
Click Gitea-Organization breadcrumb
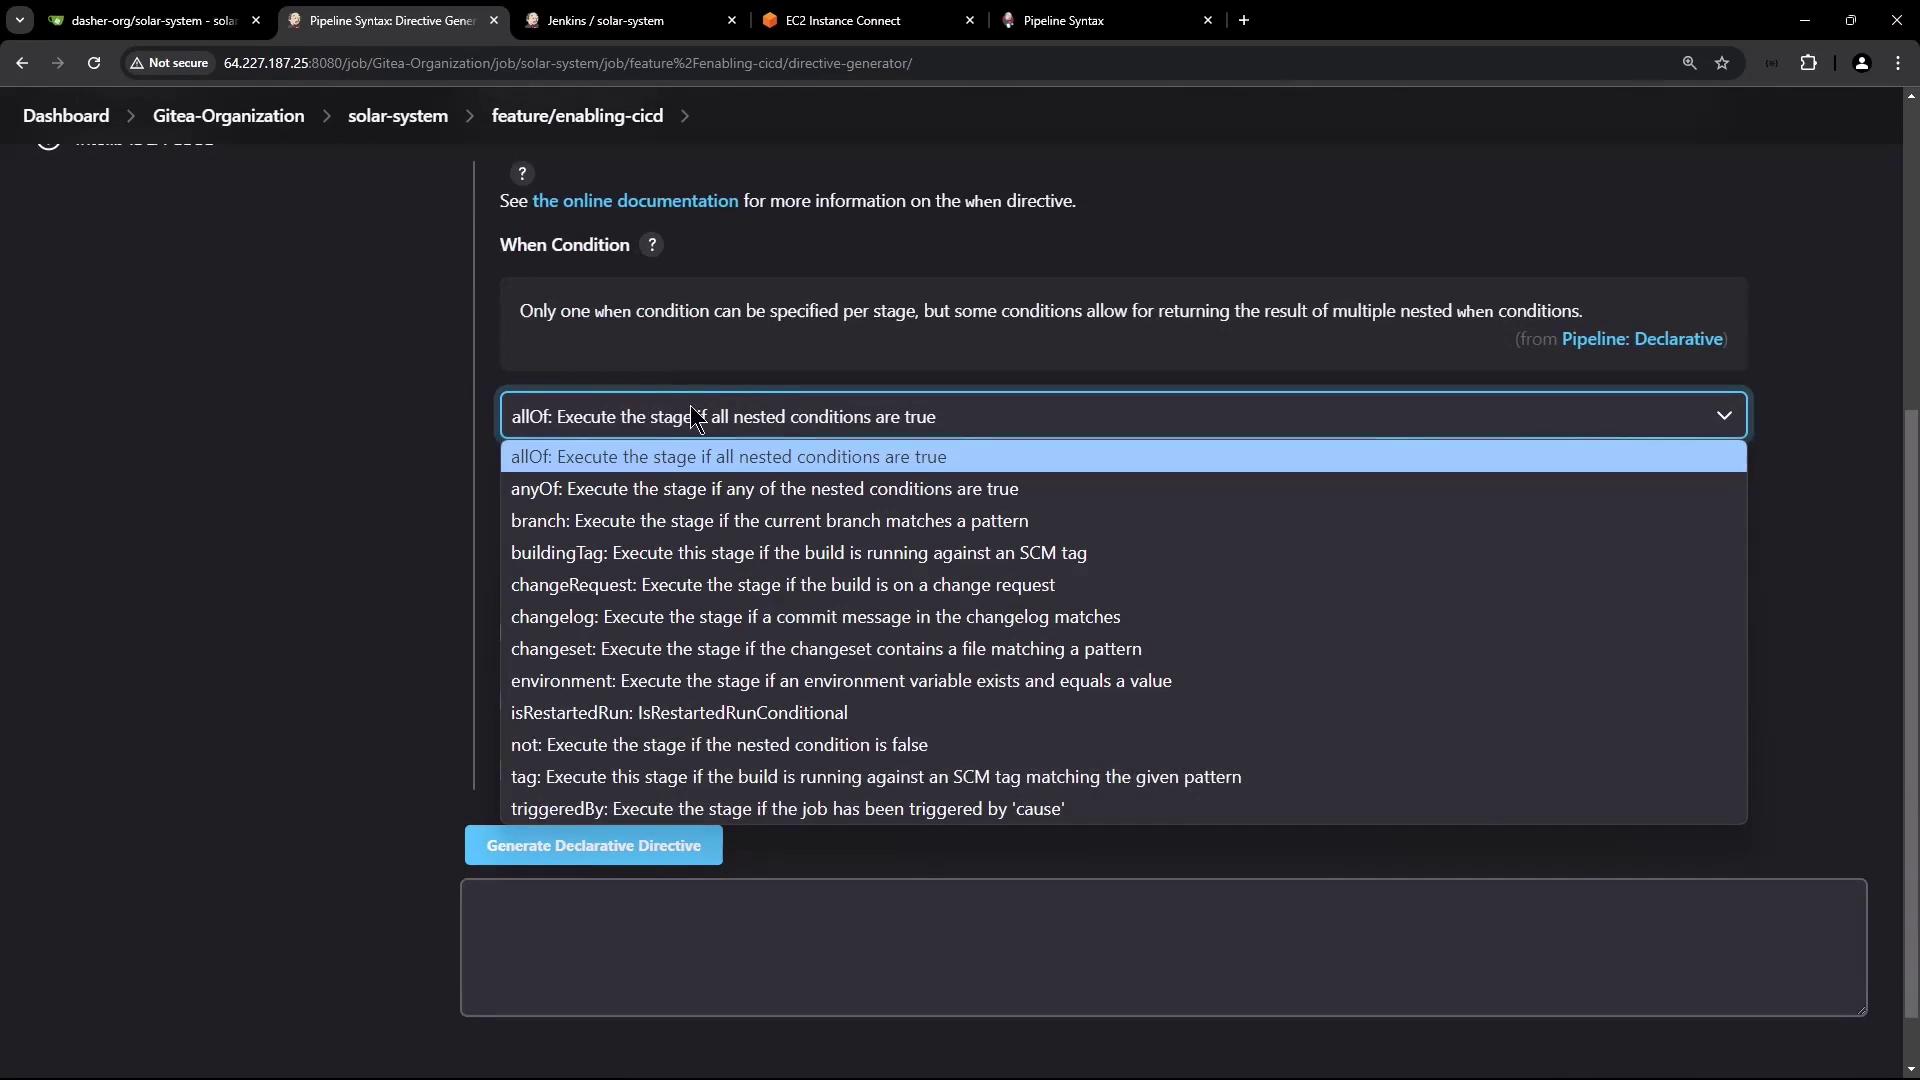click(228, 116)
